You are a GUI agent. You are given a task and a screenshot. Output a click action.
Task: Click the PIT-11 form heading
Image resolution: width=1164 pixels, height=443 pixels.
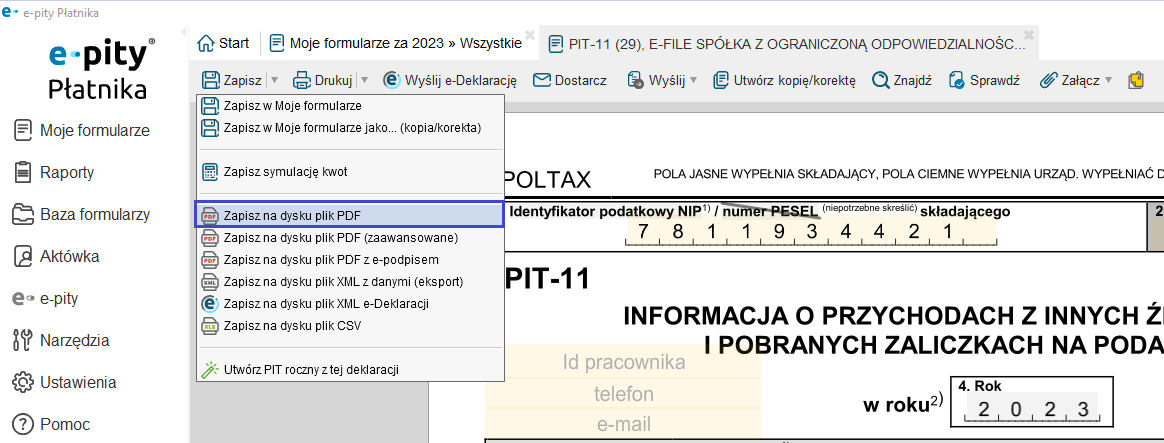tap(546, 279)
